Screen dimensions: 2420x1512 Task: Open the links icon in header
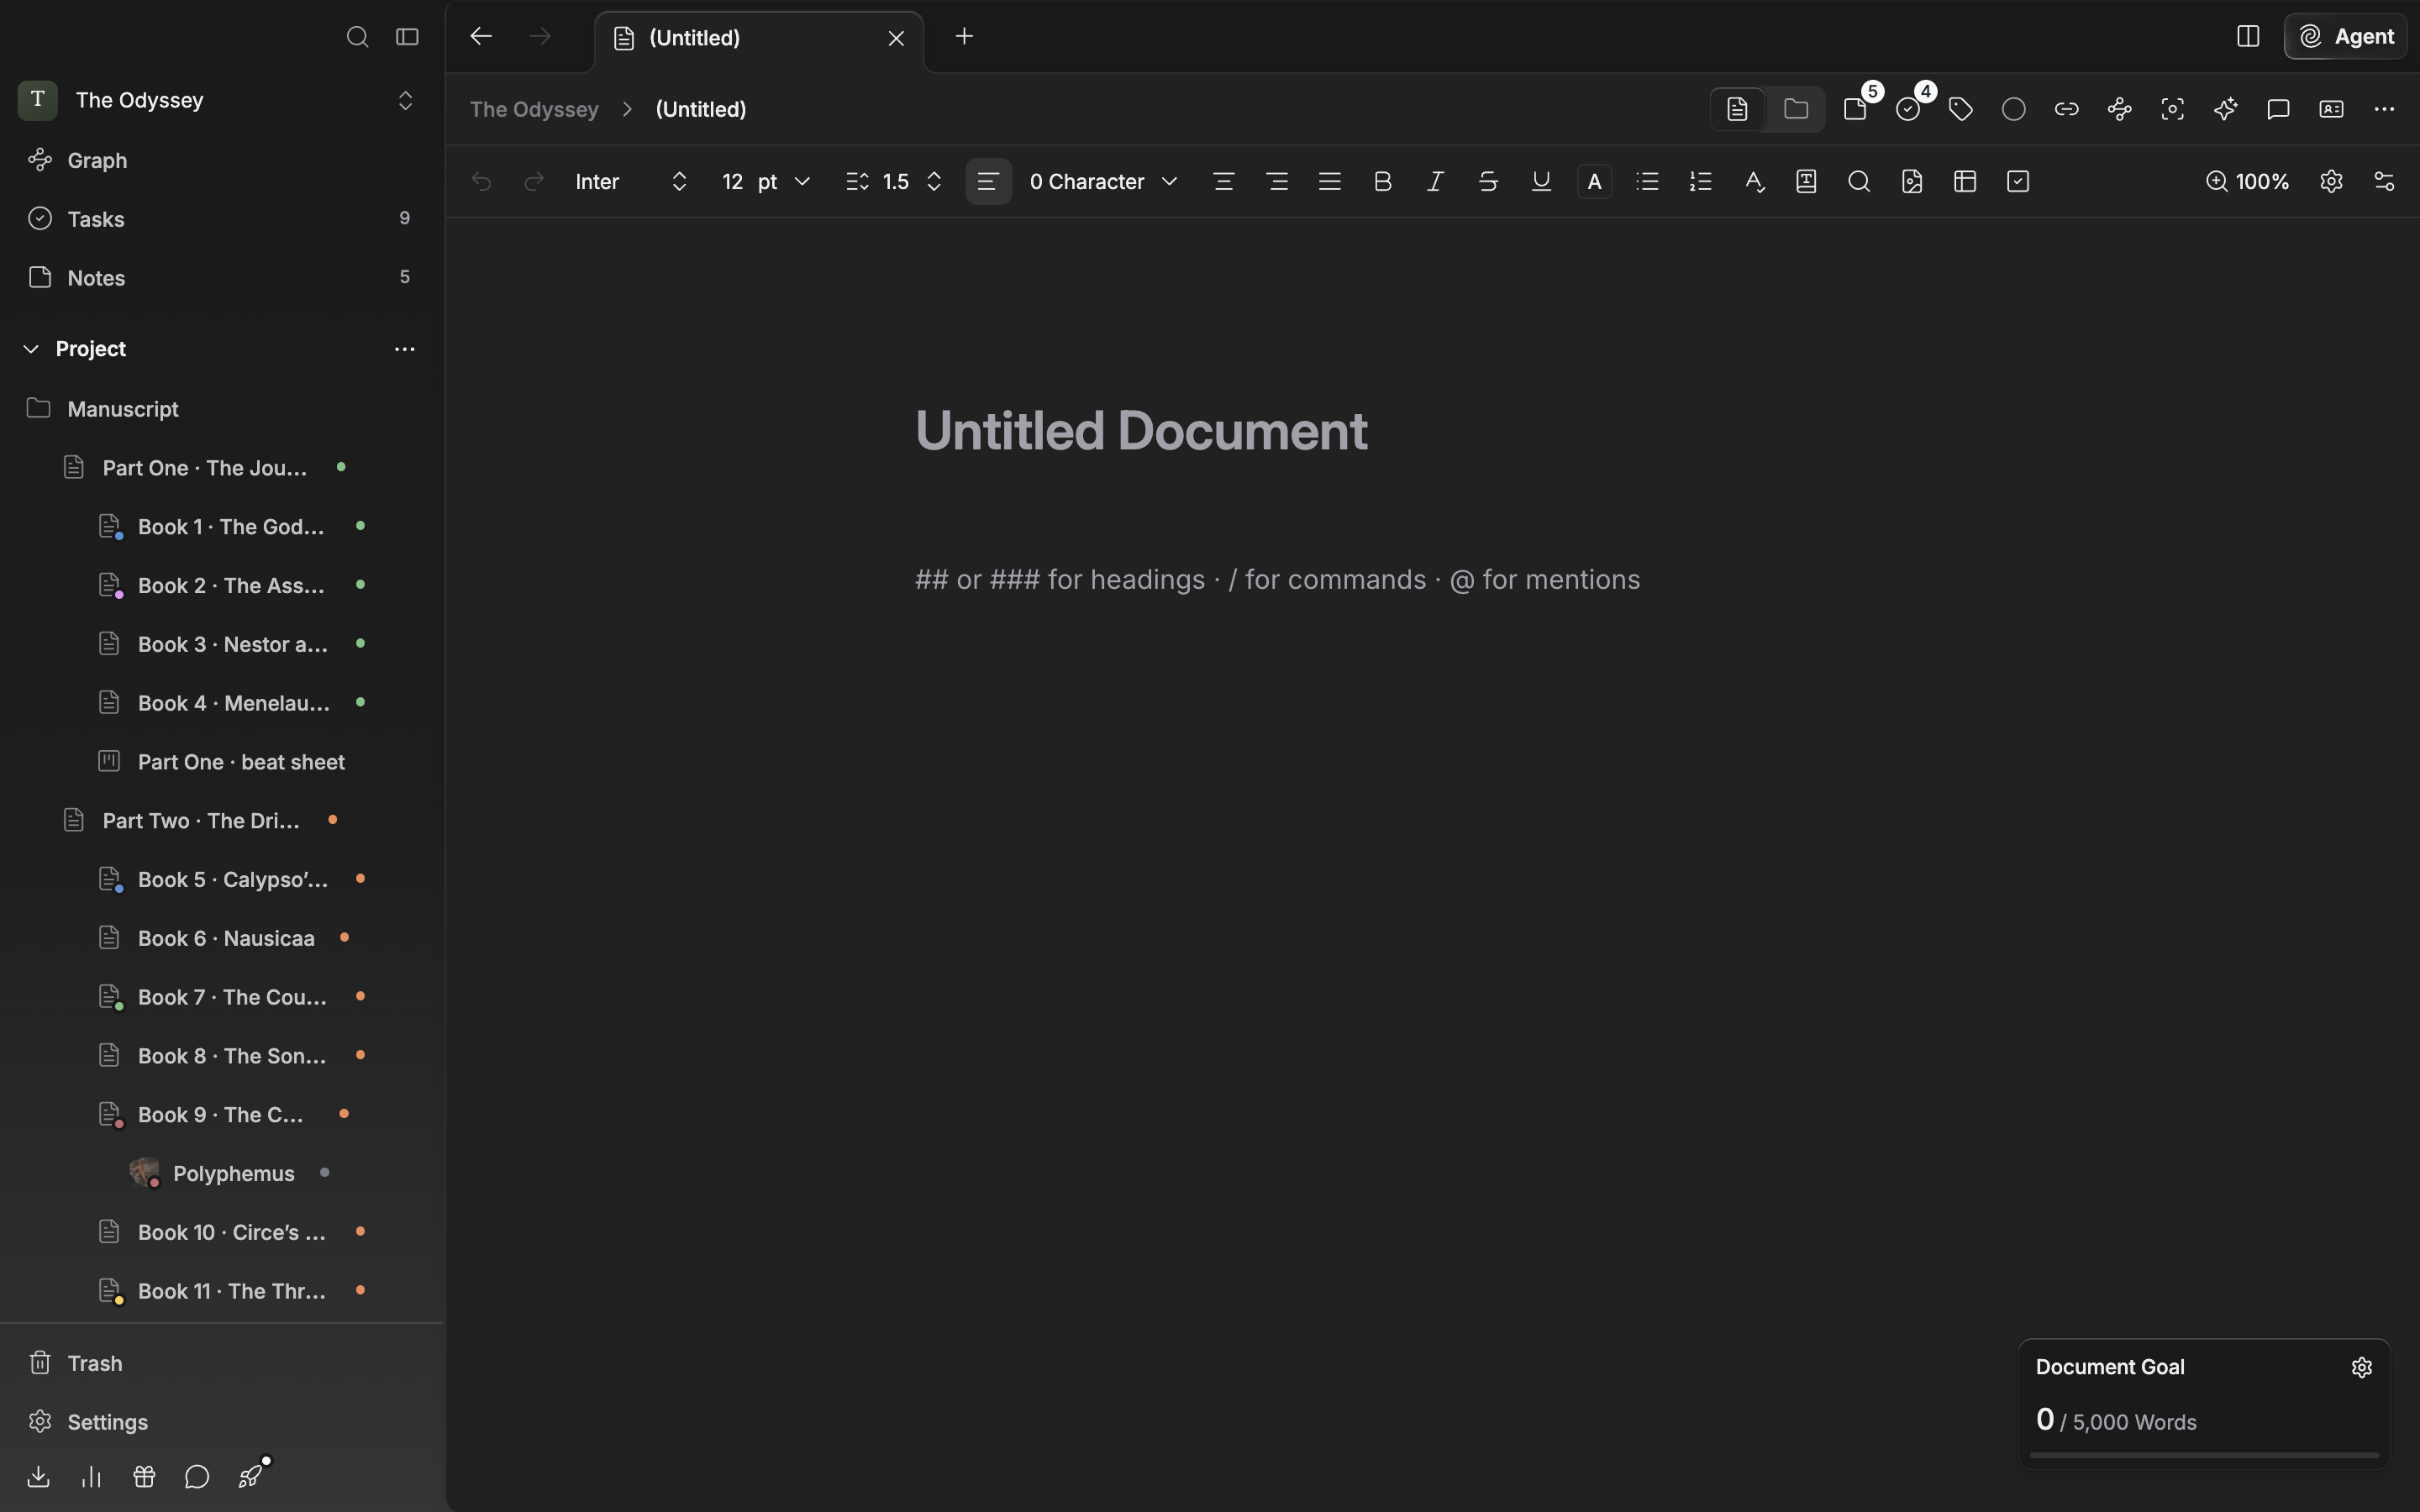(x=2067, y=109)
